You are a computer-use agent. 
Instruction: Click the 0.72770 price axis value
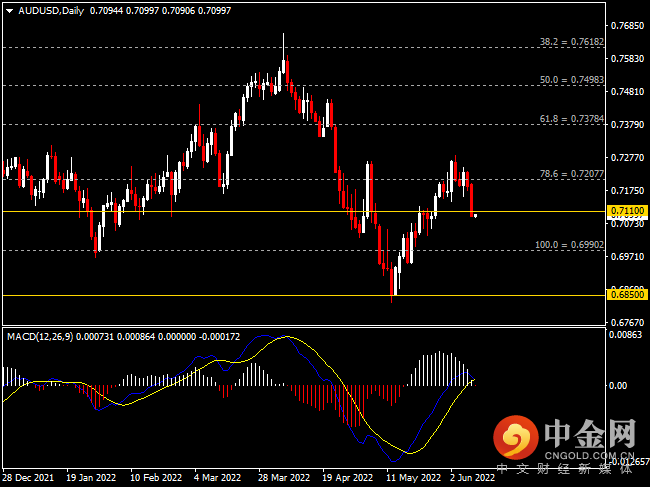[628, 158]
